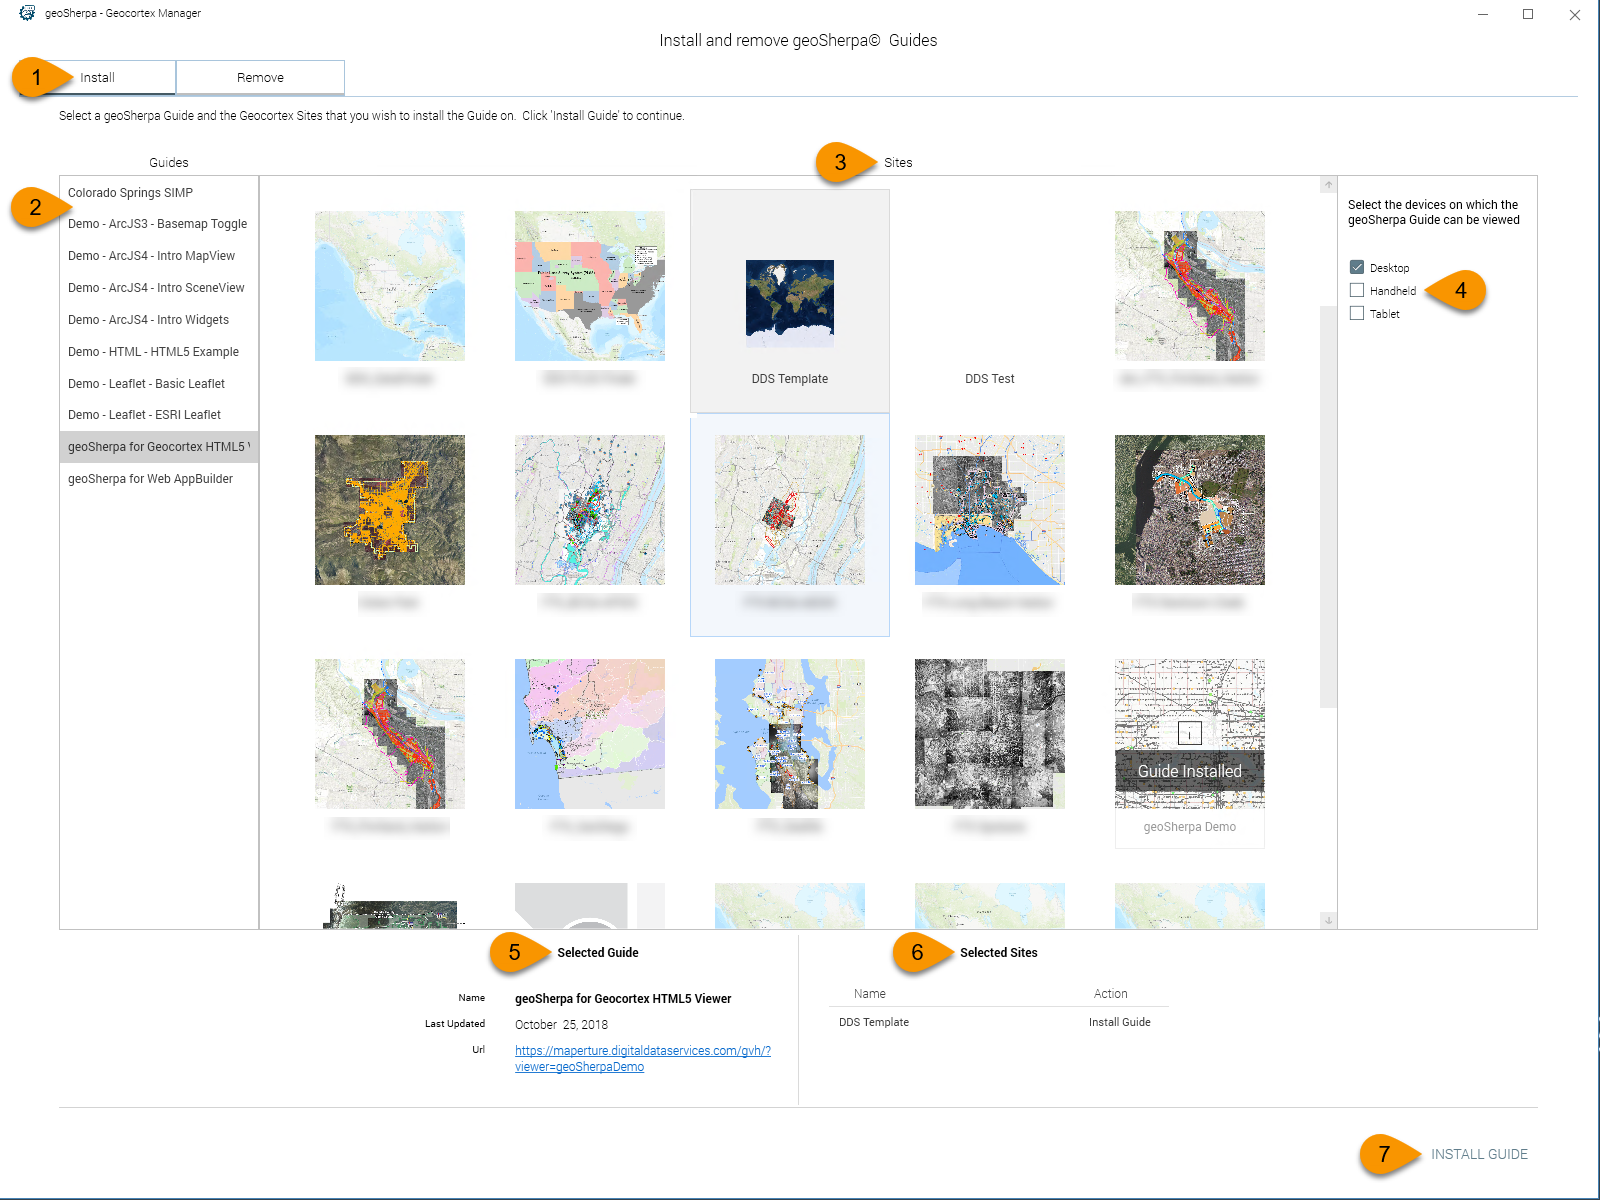Select the pastel regions coastal map thumbnail
The image size is (1600, 1200).
(x=590, y=734)
